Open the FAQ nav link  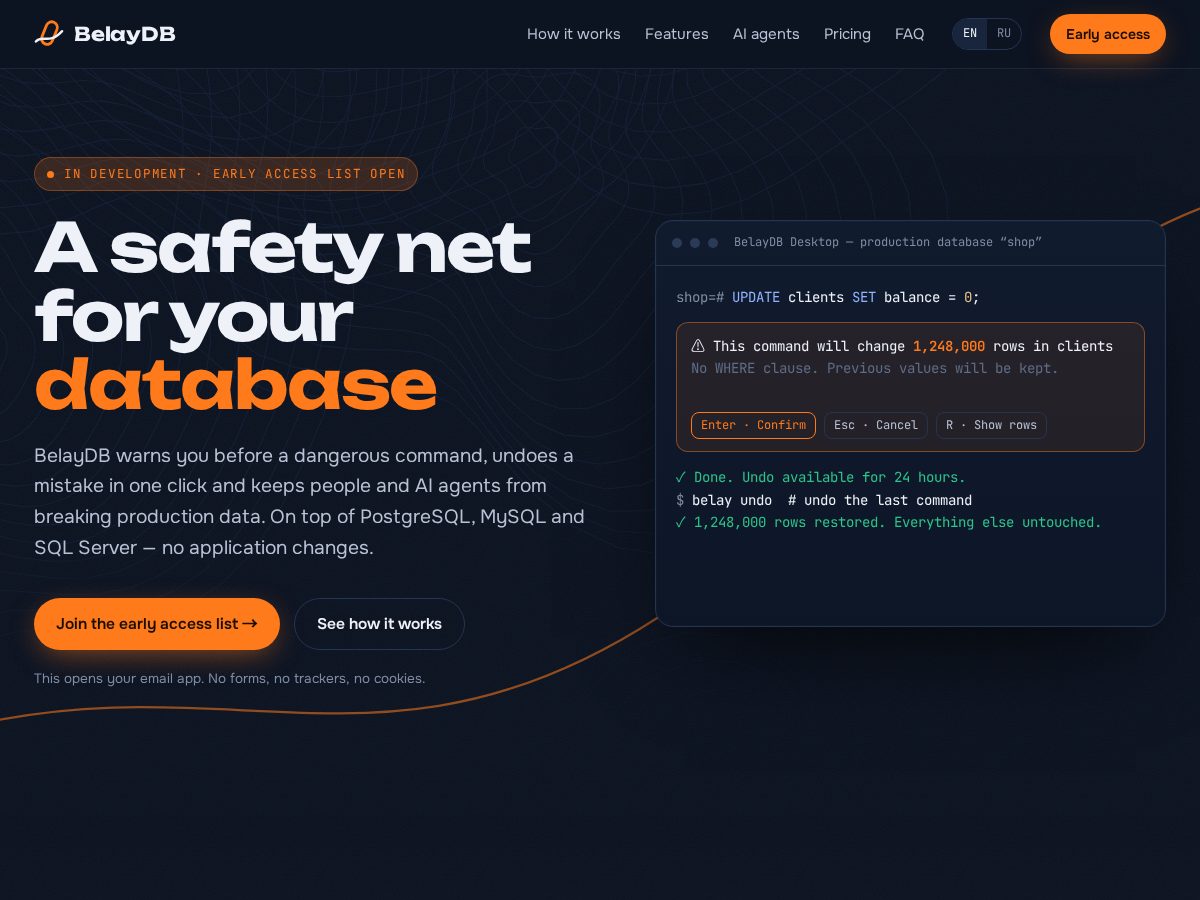coord(910,34)
